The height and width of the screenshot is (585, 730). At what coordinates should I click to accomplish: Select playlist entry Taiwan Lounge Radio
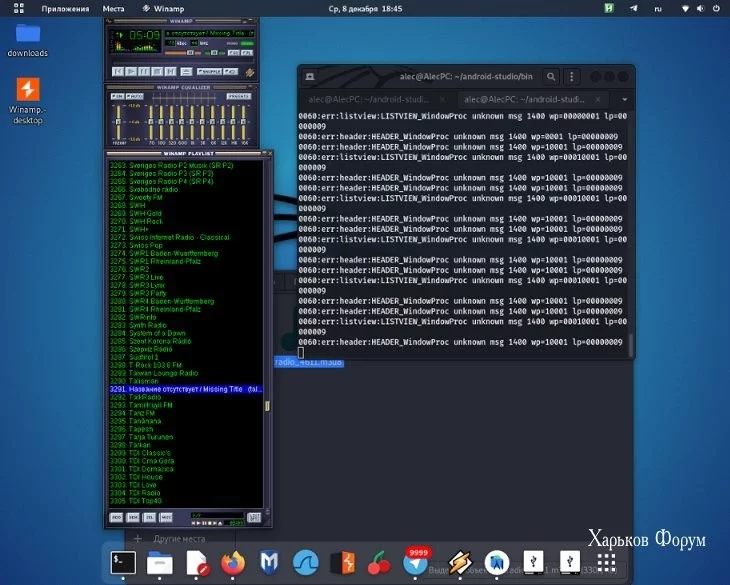click(186, 373)
